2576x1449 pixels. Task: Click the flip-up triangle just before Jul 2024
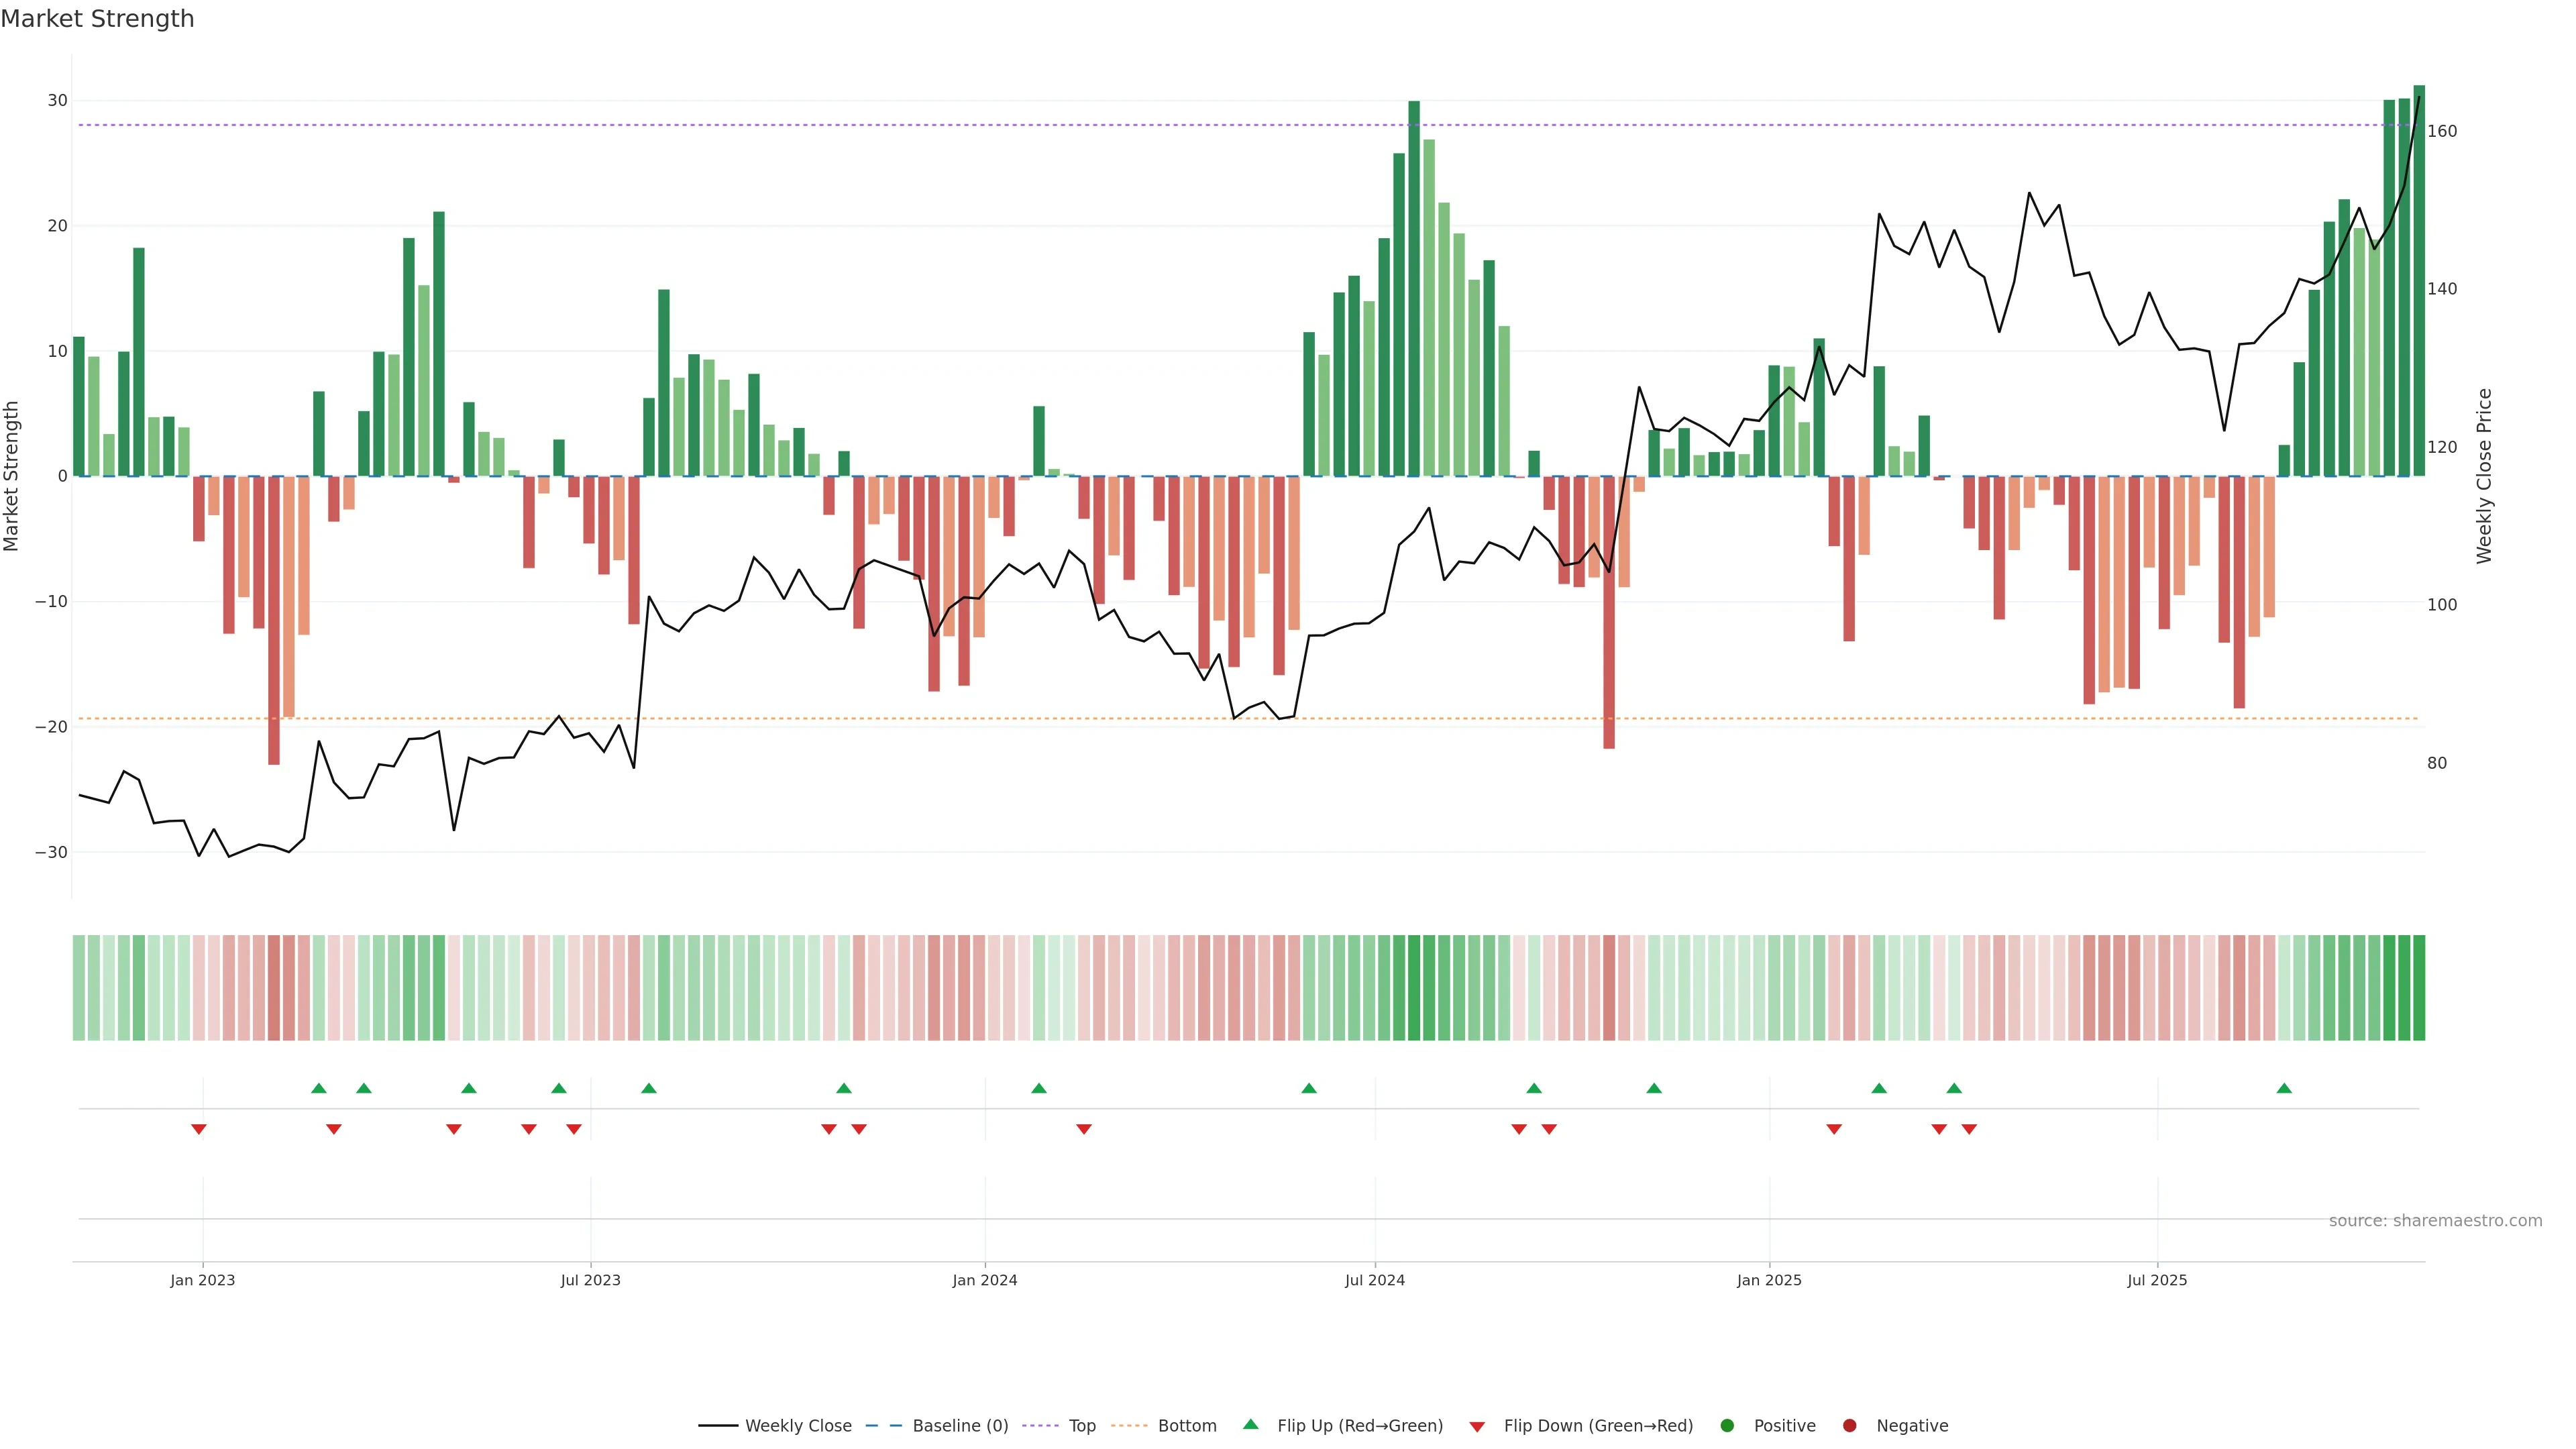[x=1309, y=1088]
